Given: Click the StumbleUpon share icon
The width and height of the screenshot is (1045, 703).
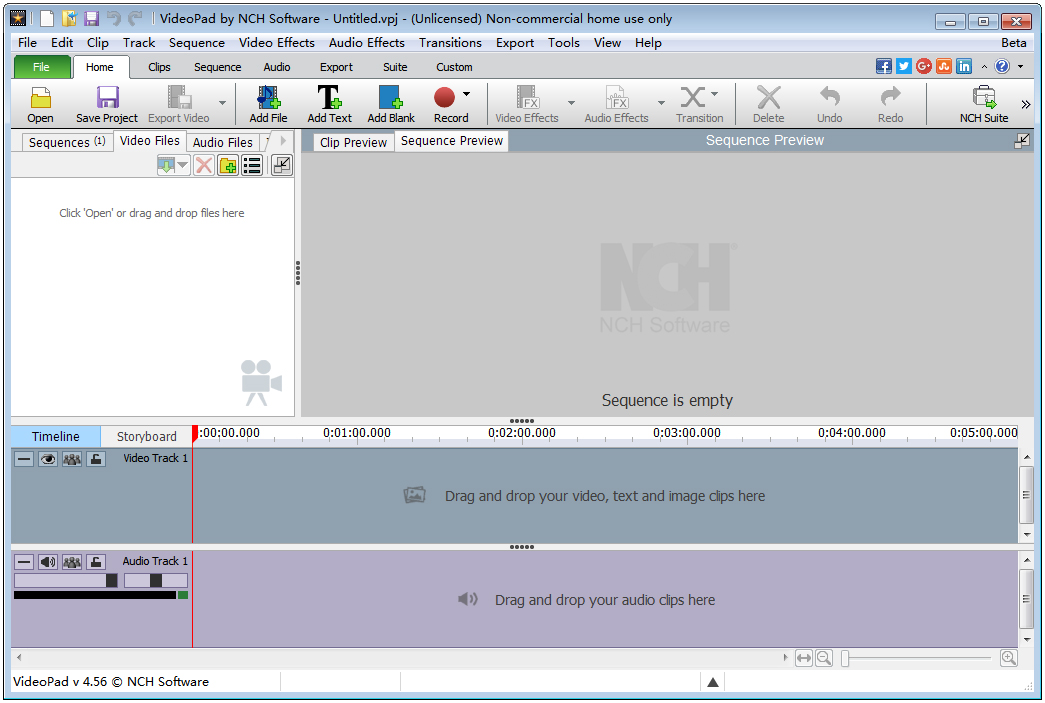Looking at the screenshot, I should point(944,67).
